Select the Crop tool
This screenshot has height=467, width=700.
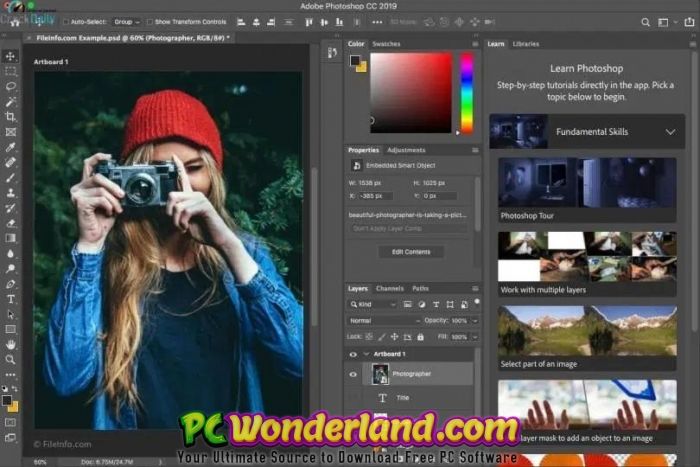(x=10, y=117)
